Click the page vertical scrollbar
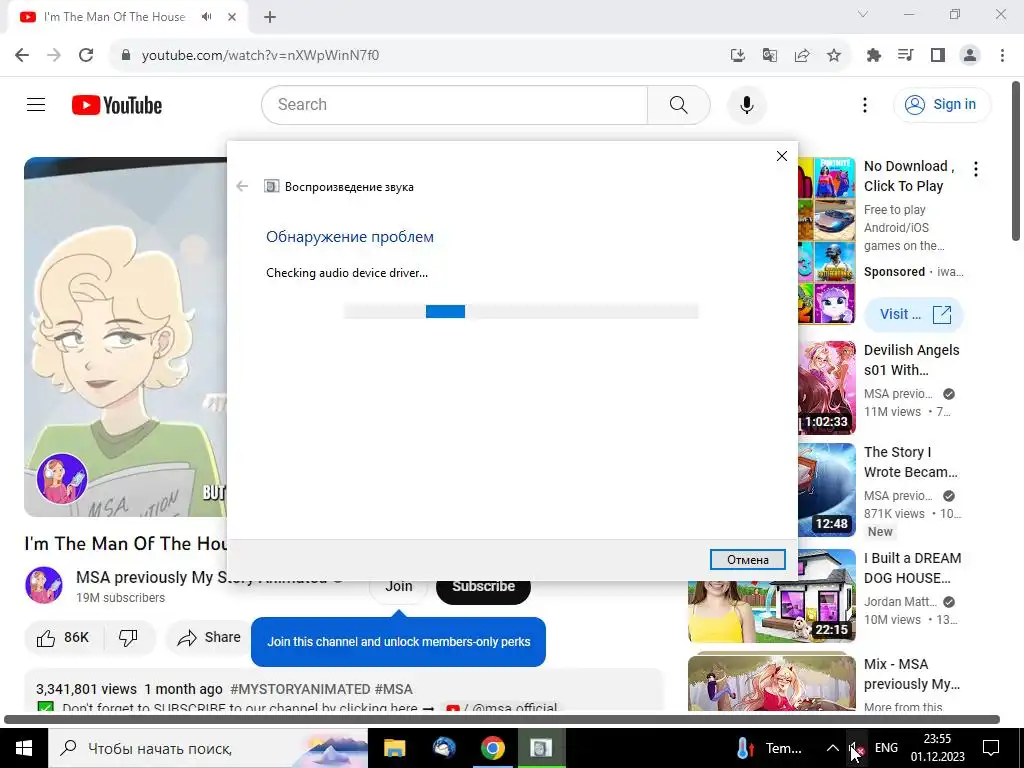Screen dimensions: 1024x768 coord(1016,161)
